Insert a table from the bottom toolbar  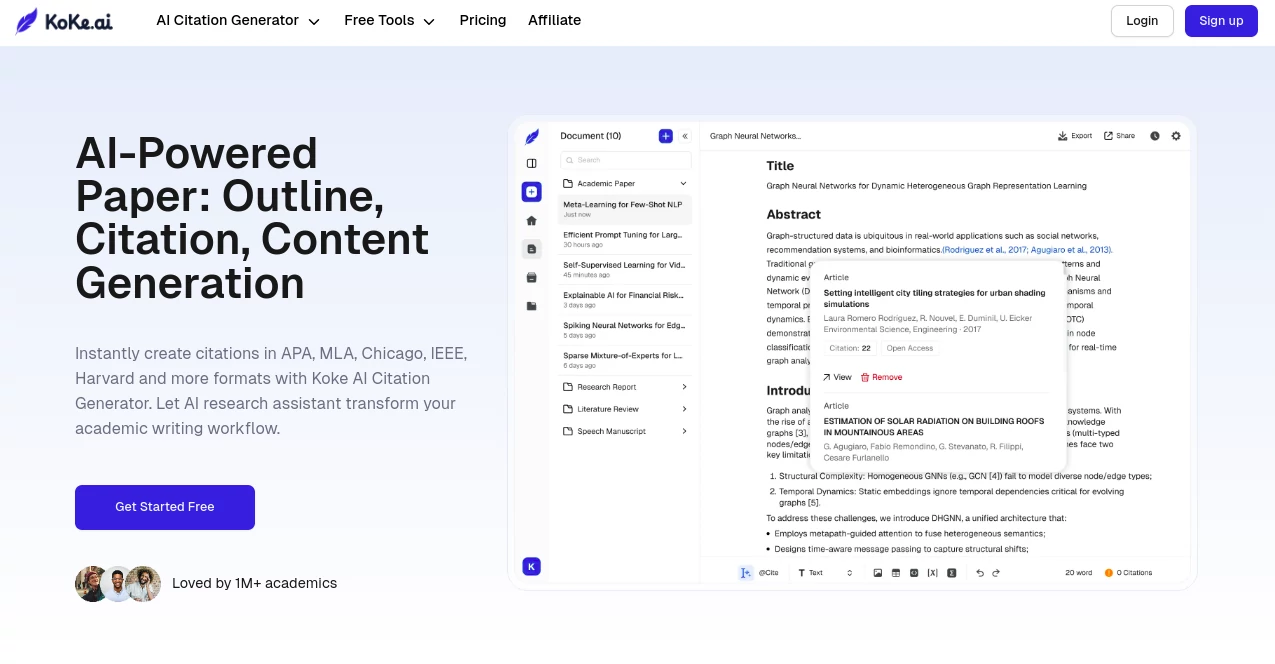[896, 572]
